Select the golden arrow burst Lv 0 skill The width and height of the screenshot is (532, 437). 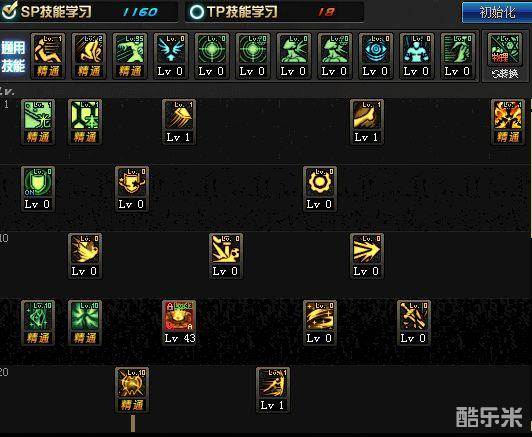point(367,256)
